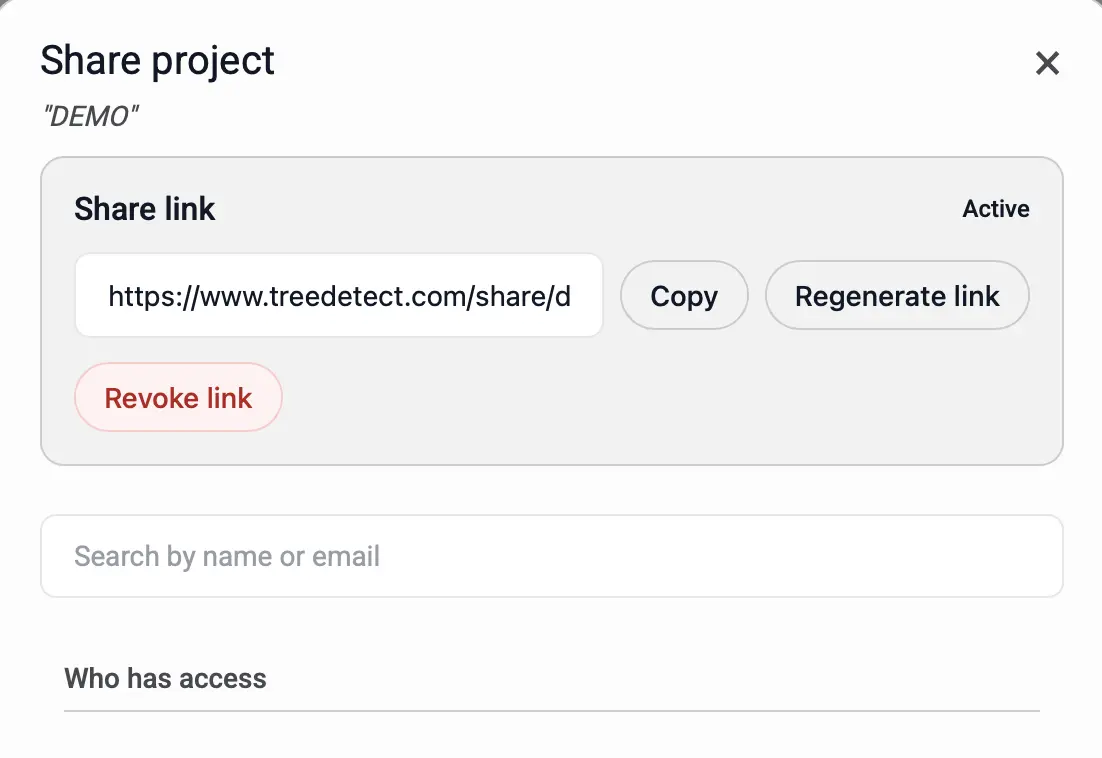Hit Copy next to the URL

tap(684, 296)
